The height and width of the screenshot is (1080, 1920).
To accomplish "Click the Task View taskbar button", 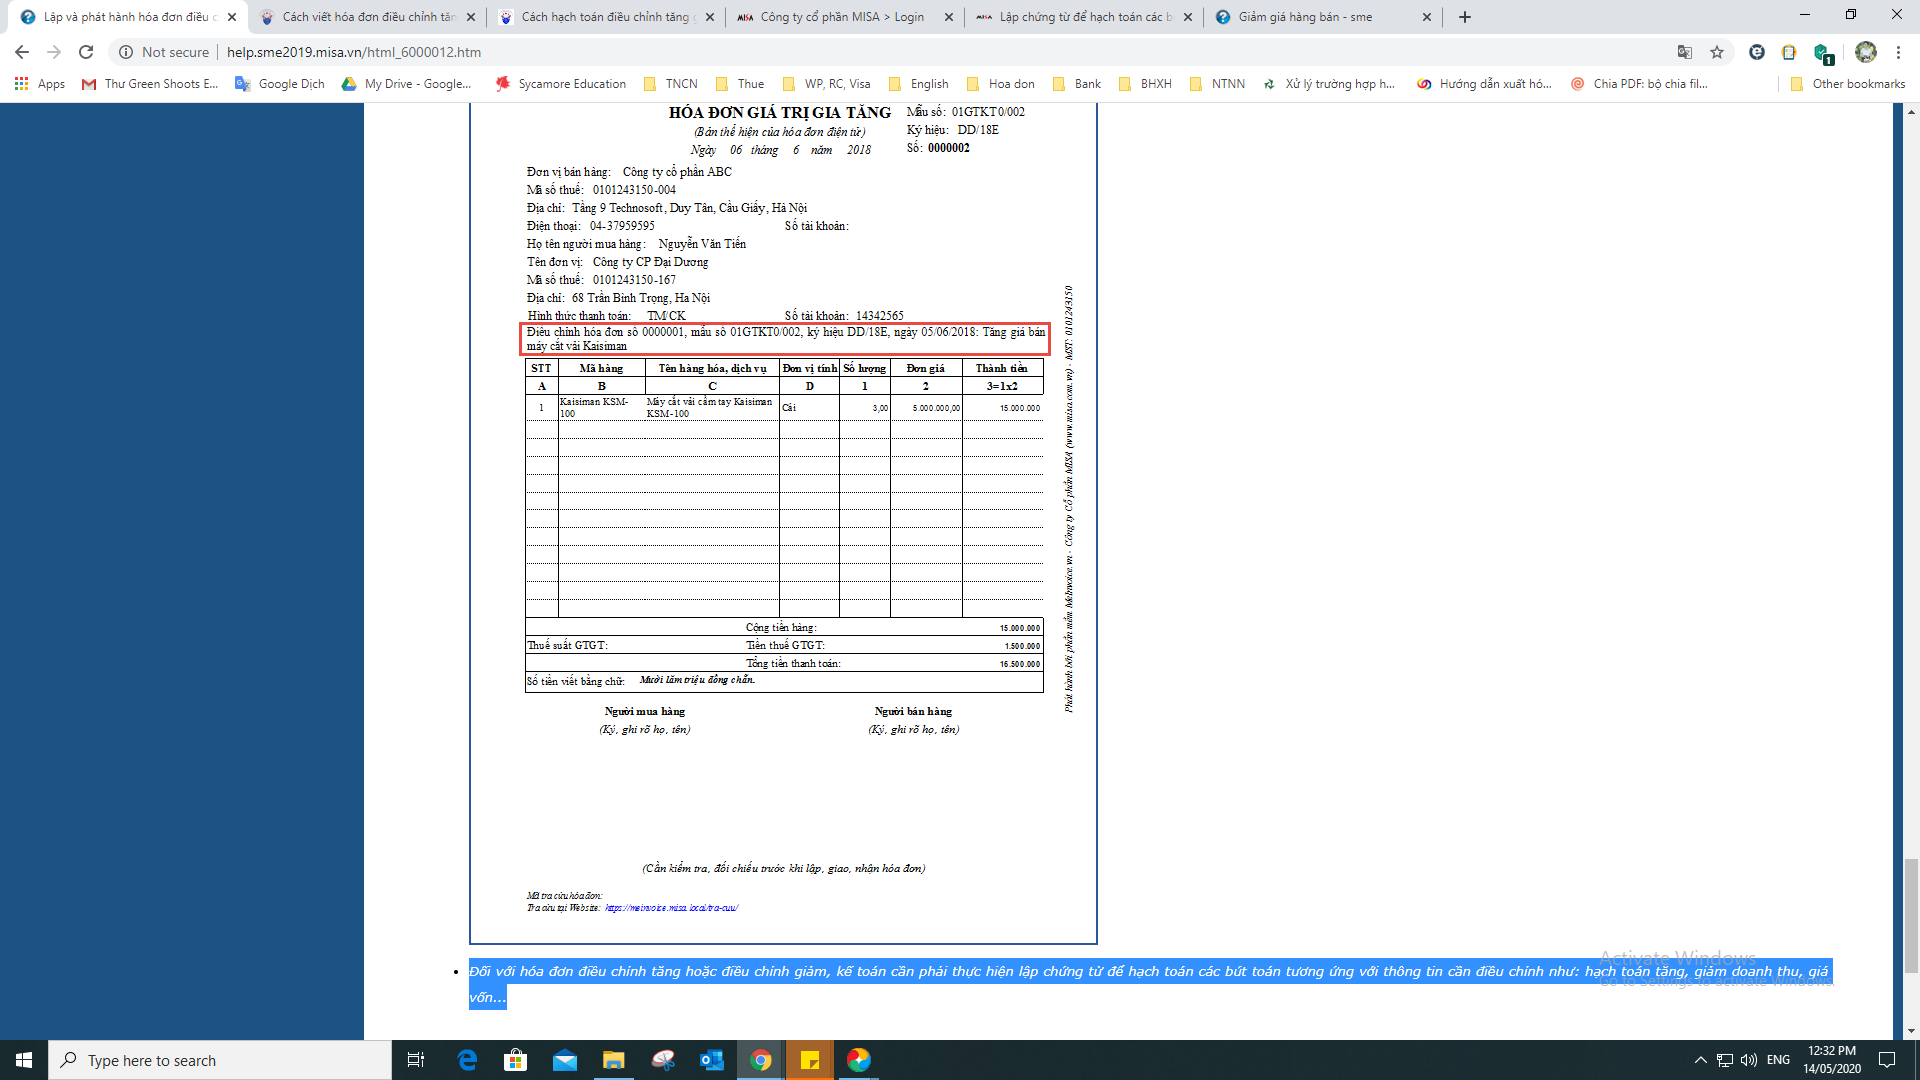I will tap(416, 1060).
